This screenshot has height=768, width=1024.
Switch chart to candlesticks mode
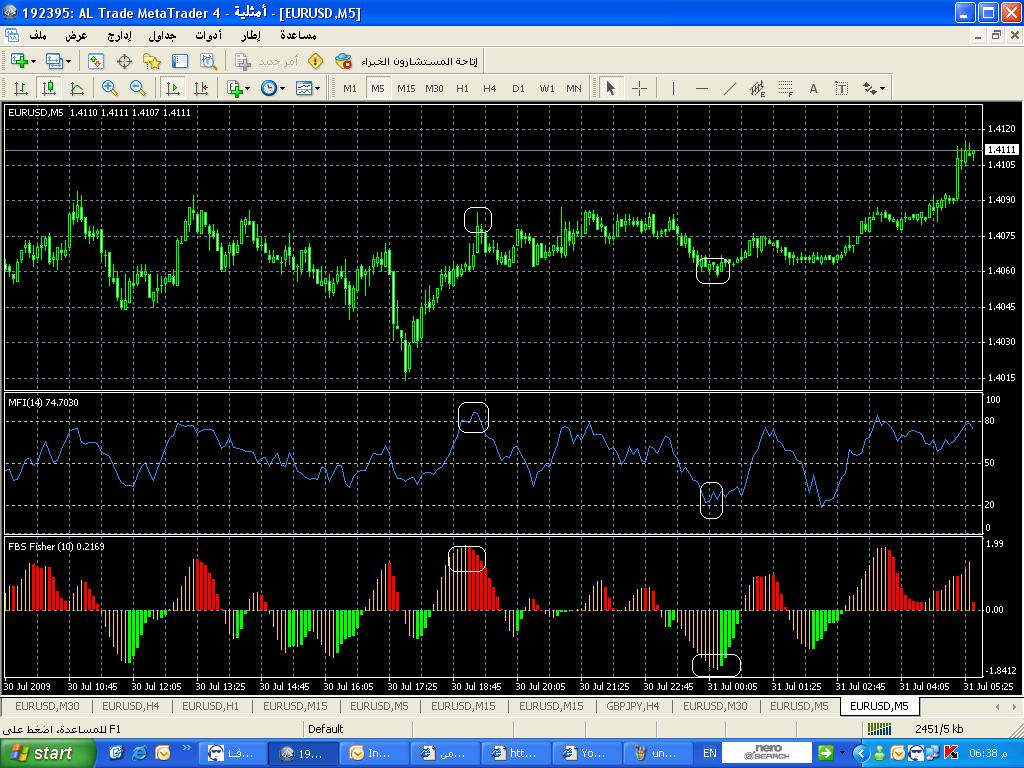[x=49, y=88]
